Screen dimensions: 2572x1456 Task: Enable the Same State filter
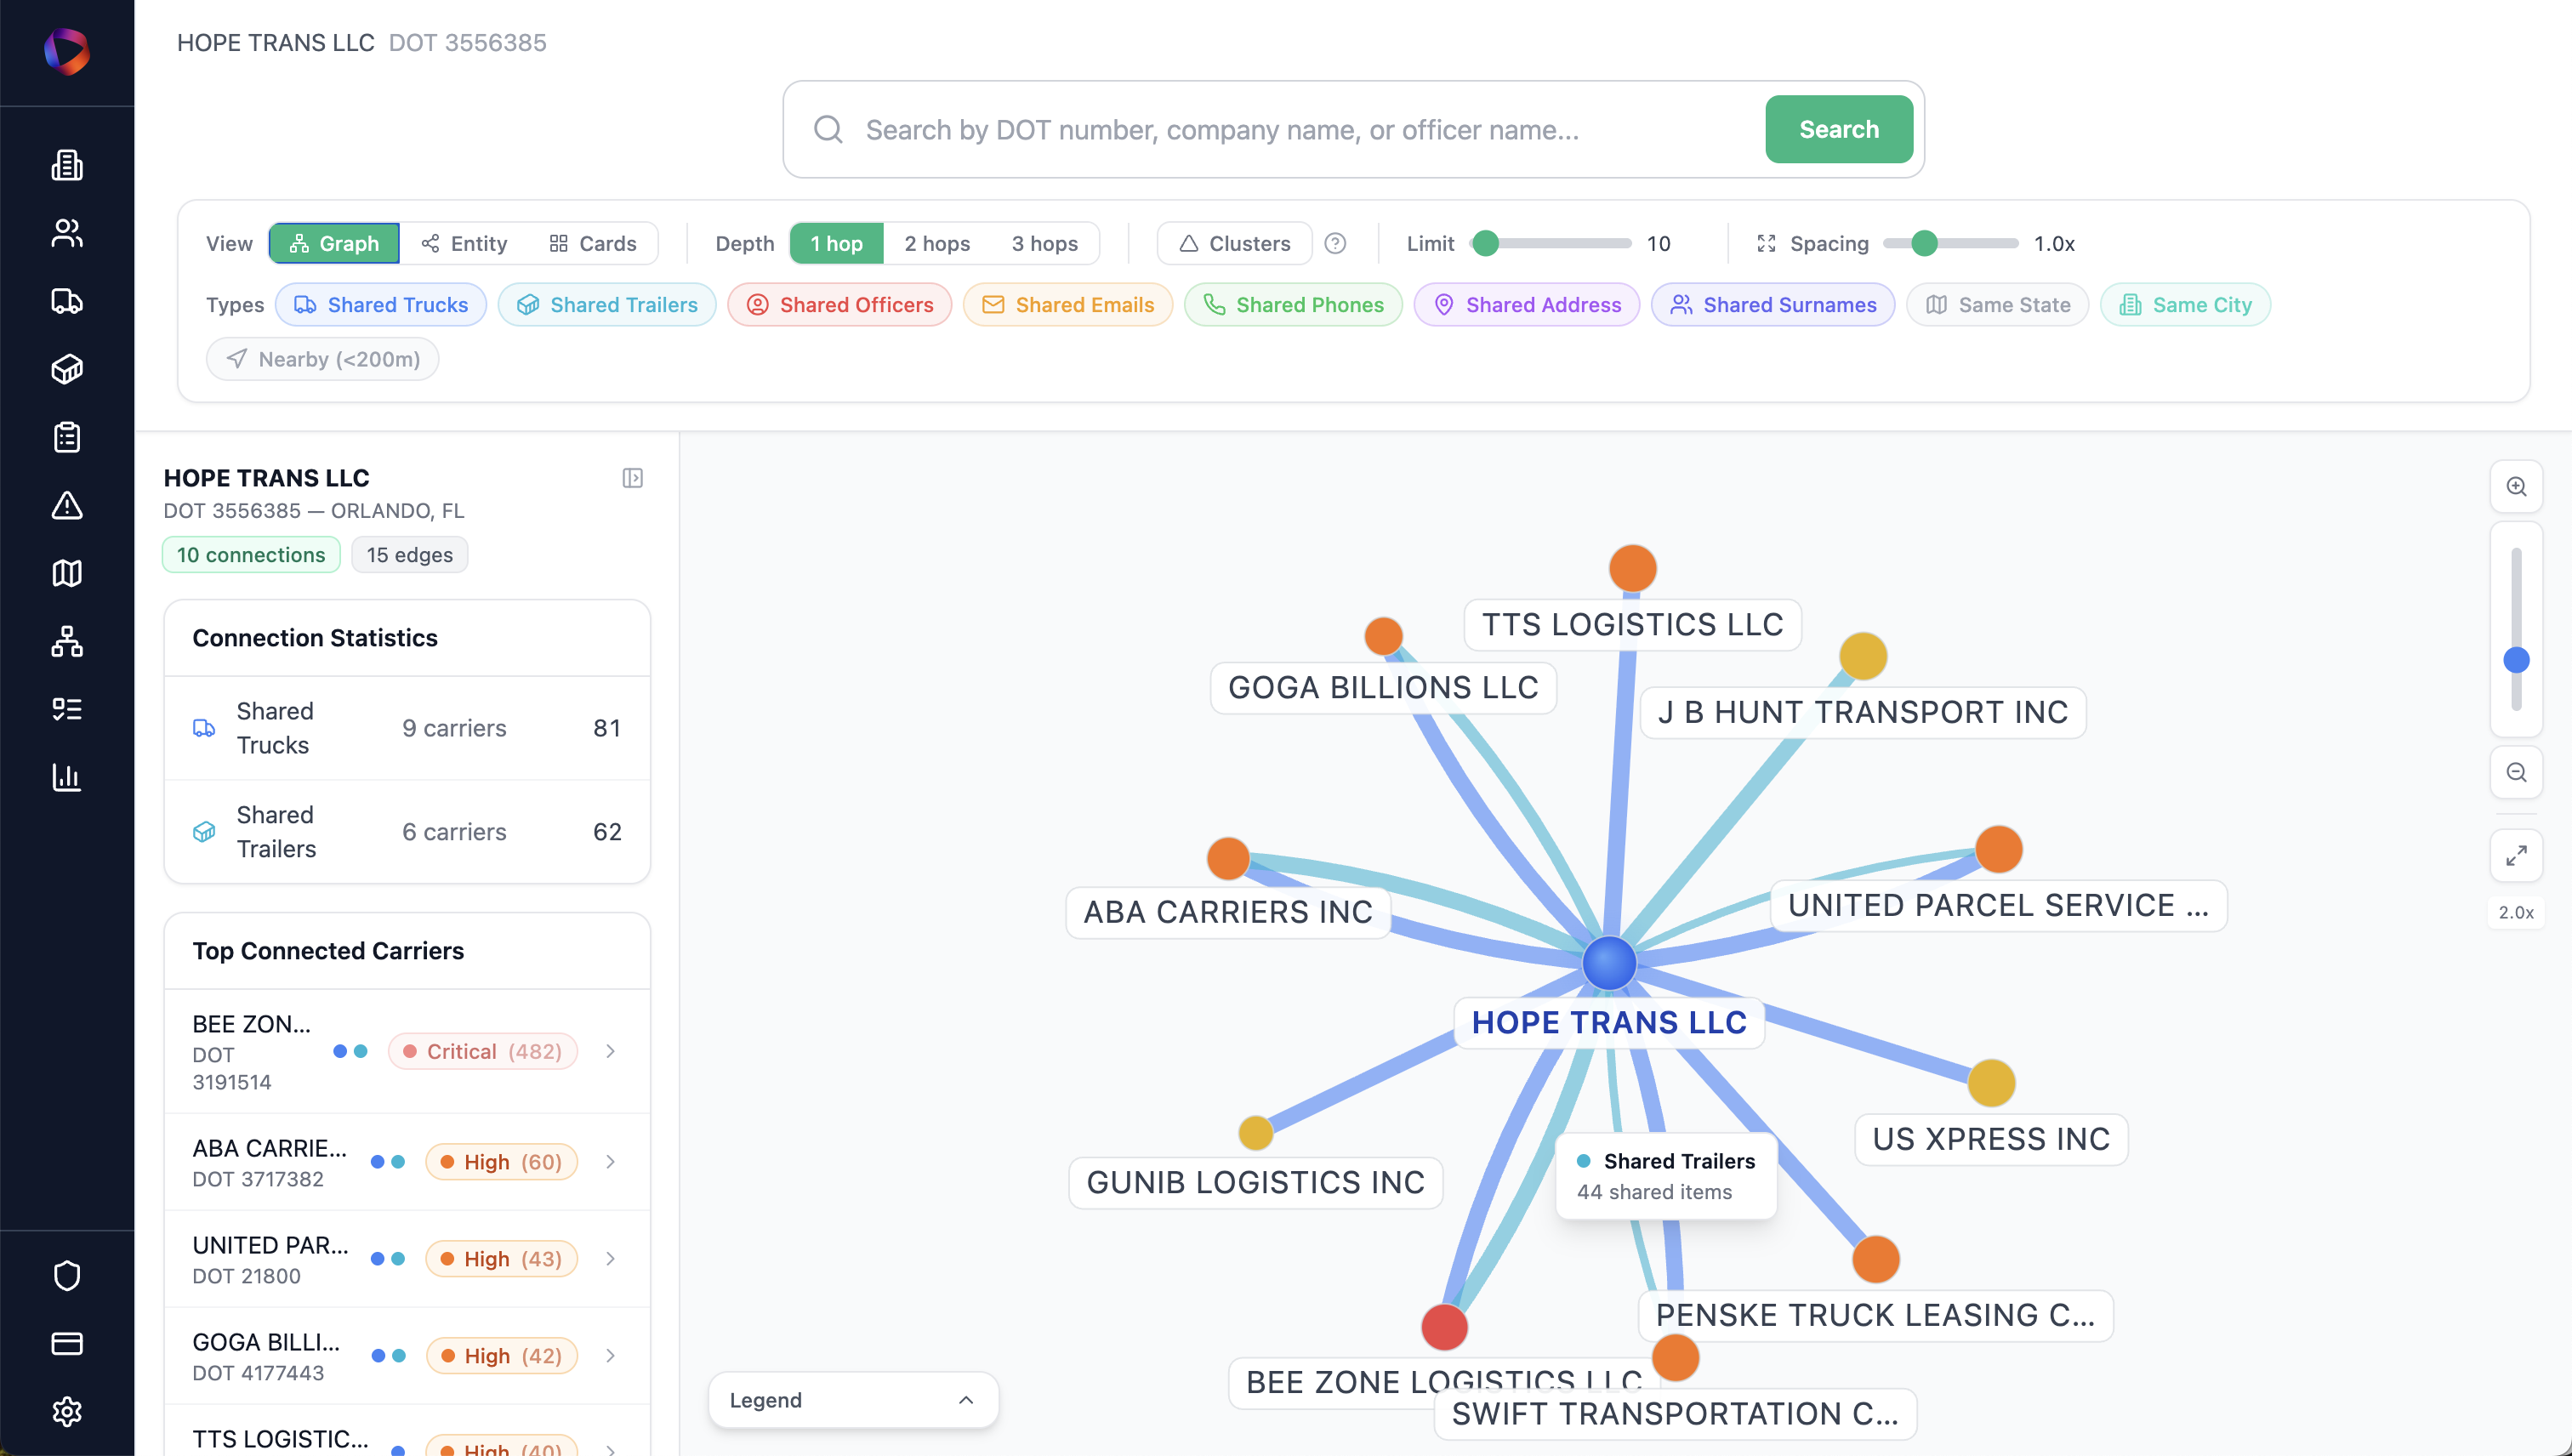[x=1997, y=304]
